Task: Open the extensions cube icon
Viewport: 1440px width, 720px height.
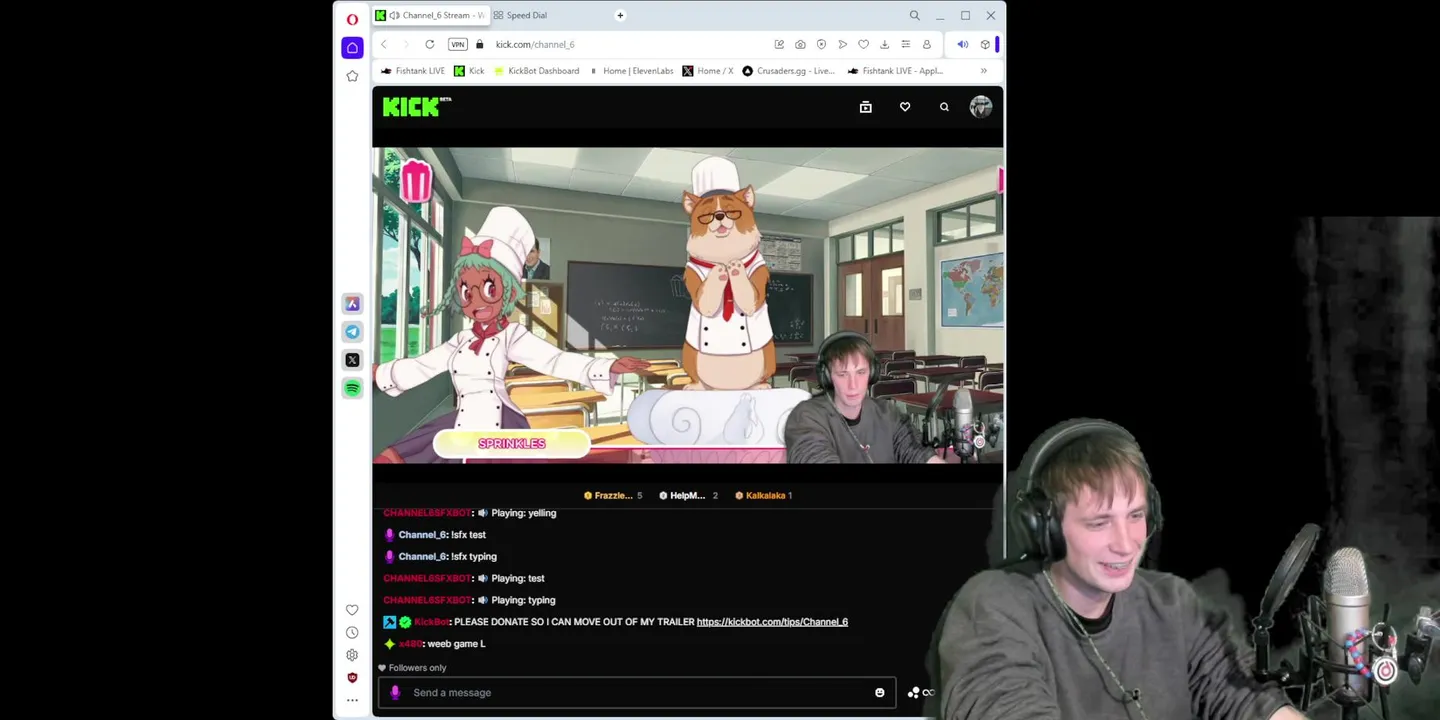Action: pos(985,44)
